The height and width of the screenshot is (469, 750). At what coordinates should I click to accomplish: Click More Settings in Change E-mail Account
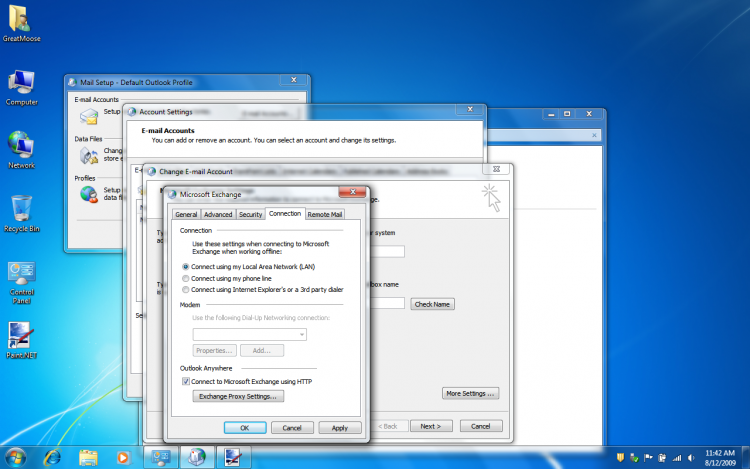(470, 393)
